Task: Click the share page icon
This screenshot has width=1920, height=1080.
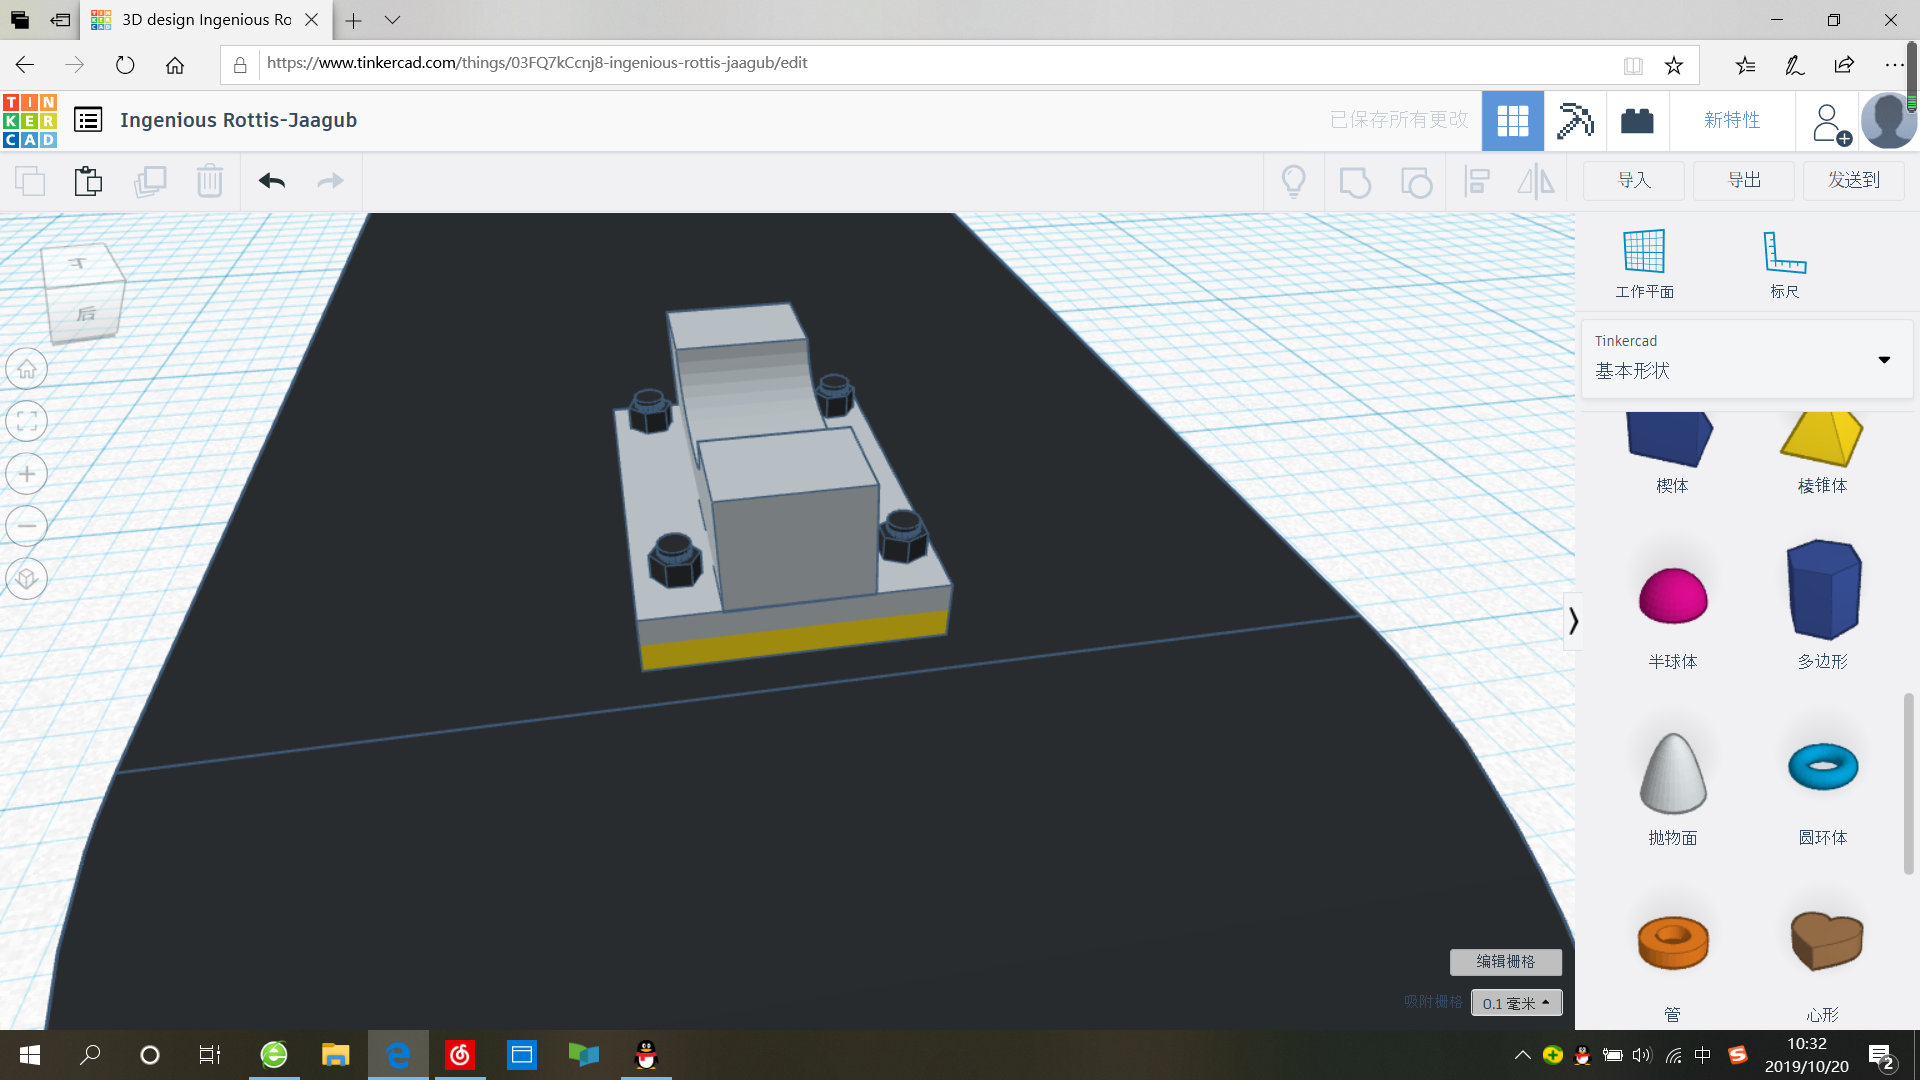Action: (x=1844, y=65)
